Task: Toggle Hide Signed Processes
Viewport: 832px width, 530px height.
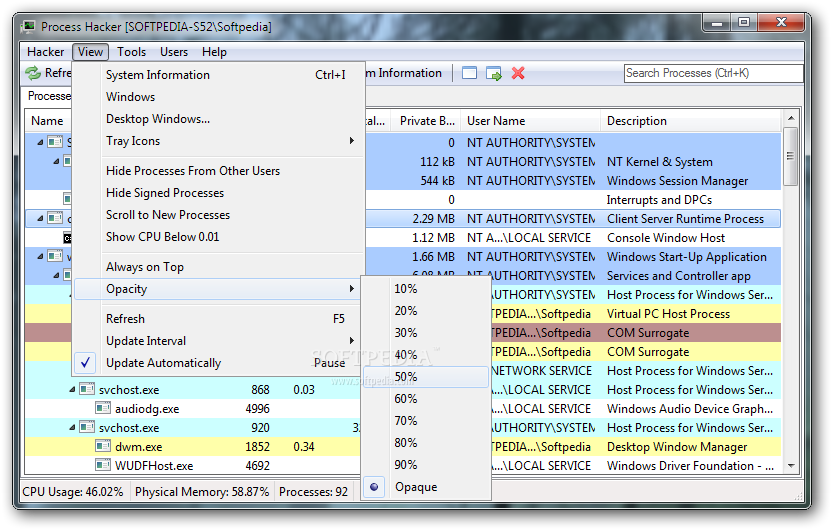Action: point(219,193)
